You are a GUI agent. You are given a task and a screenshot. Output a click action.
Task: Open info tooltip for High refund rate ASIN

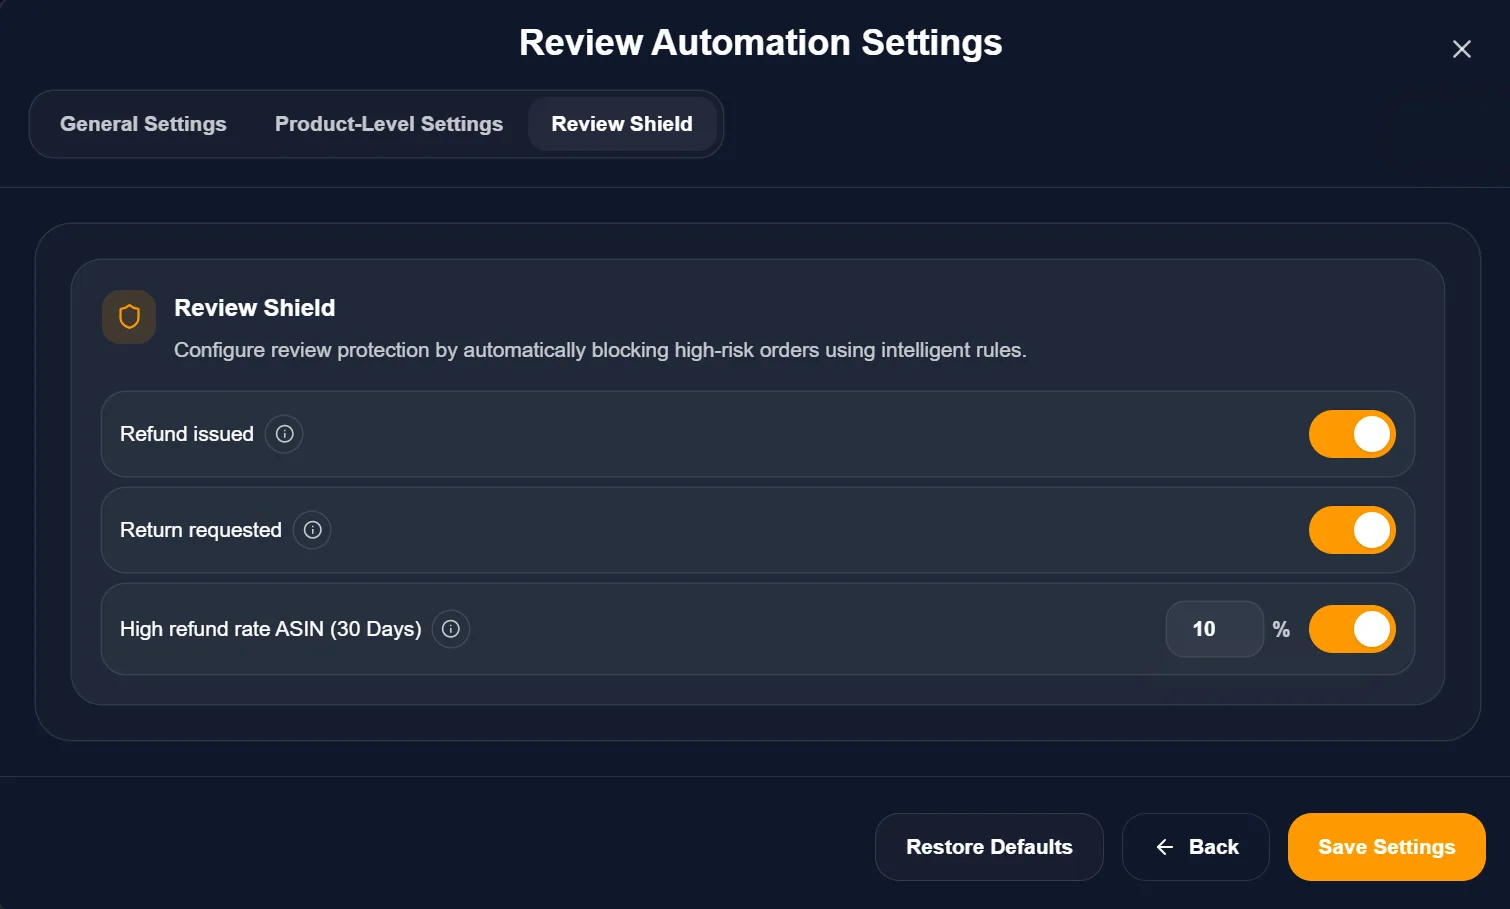[x=451, y=629]
